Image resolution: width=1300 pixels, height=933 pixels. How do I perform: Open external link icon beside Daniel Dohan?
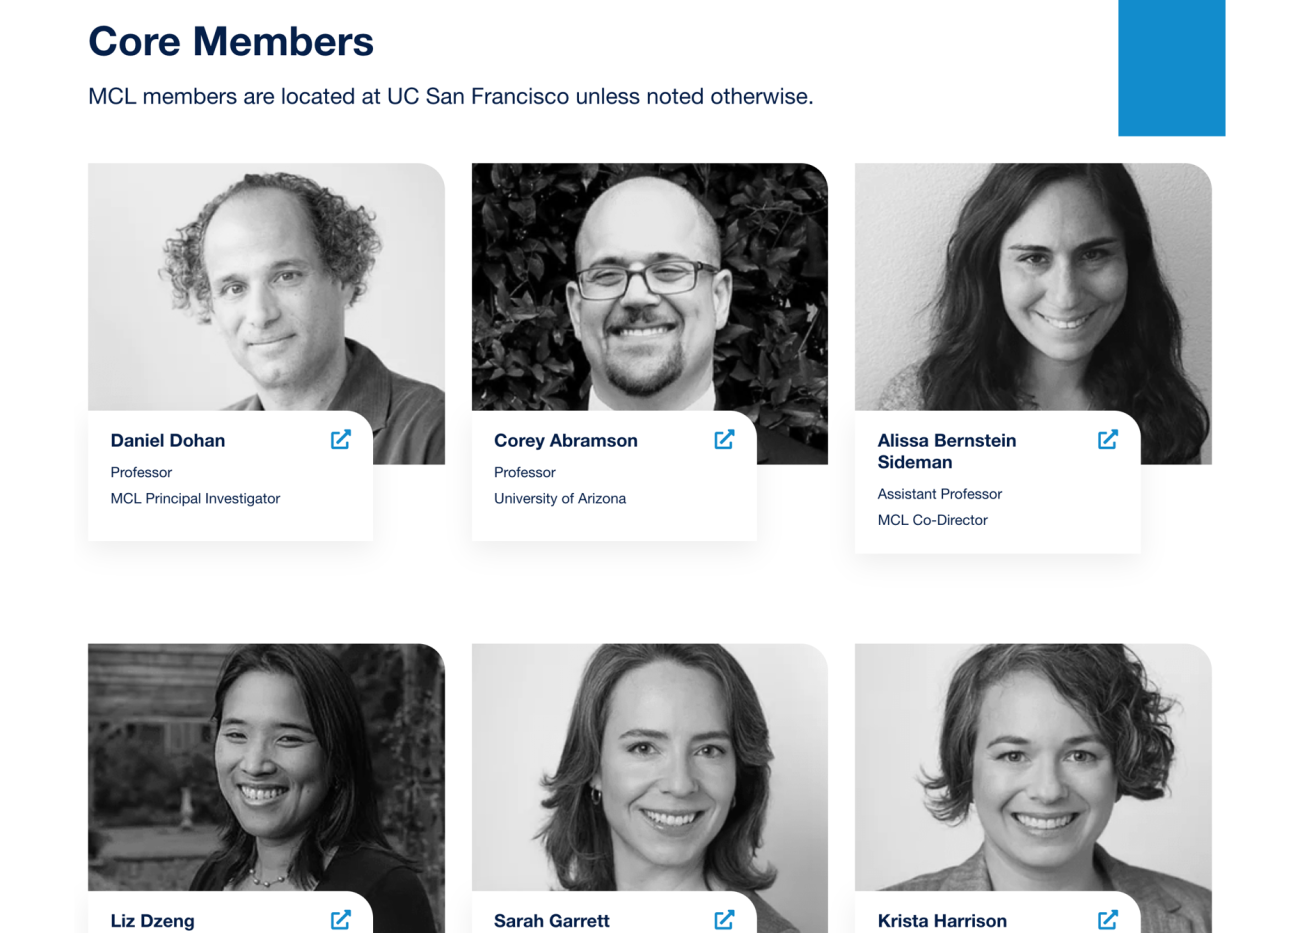pyautogui.click(x=341, y=440)
